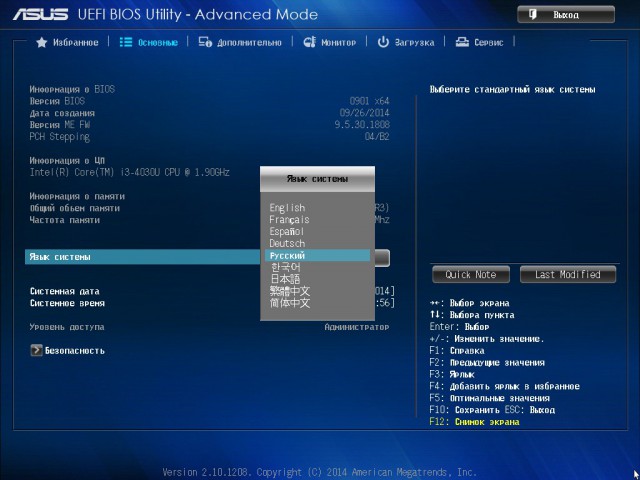This screenshot has width=640, height=480.
Task: Open the Избранное tab
Action: tap(67, 42)
